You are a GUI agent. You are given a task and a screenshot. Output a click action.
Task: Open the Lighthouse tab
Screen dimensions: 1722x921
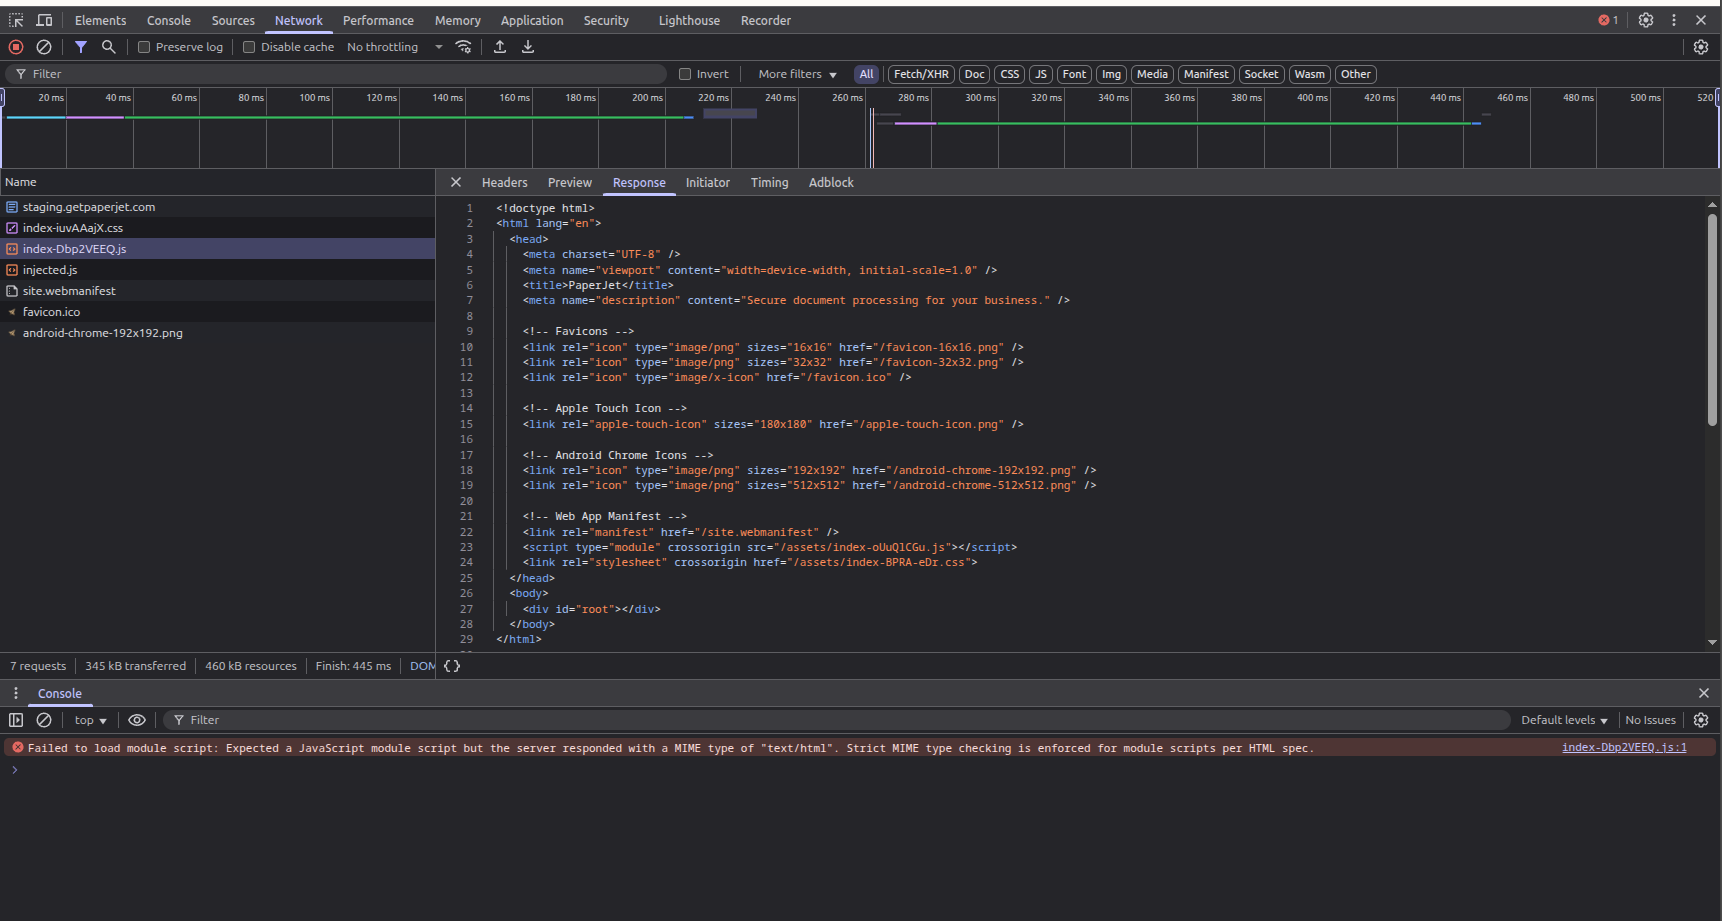[x=689, y=20]
